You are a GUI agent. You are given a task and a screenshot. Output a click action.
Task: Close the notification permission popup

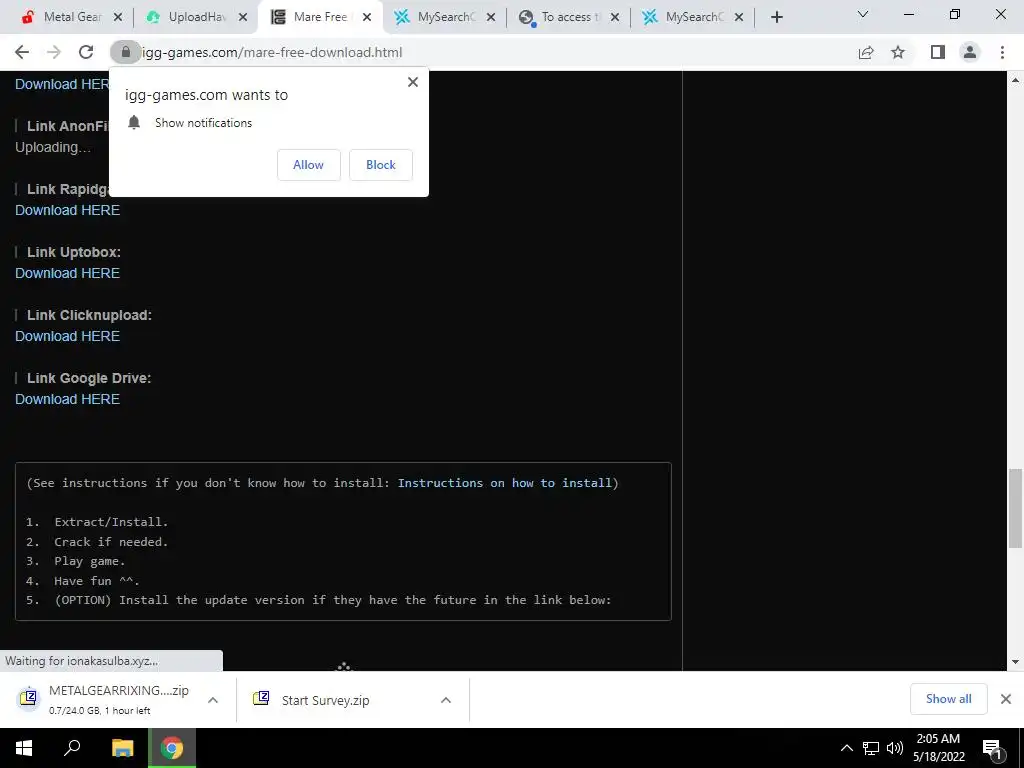pyautogui.click(x=413, y=82)
